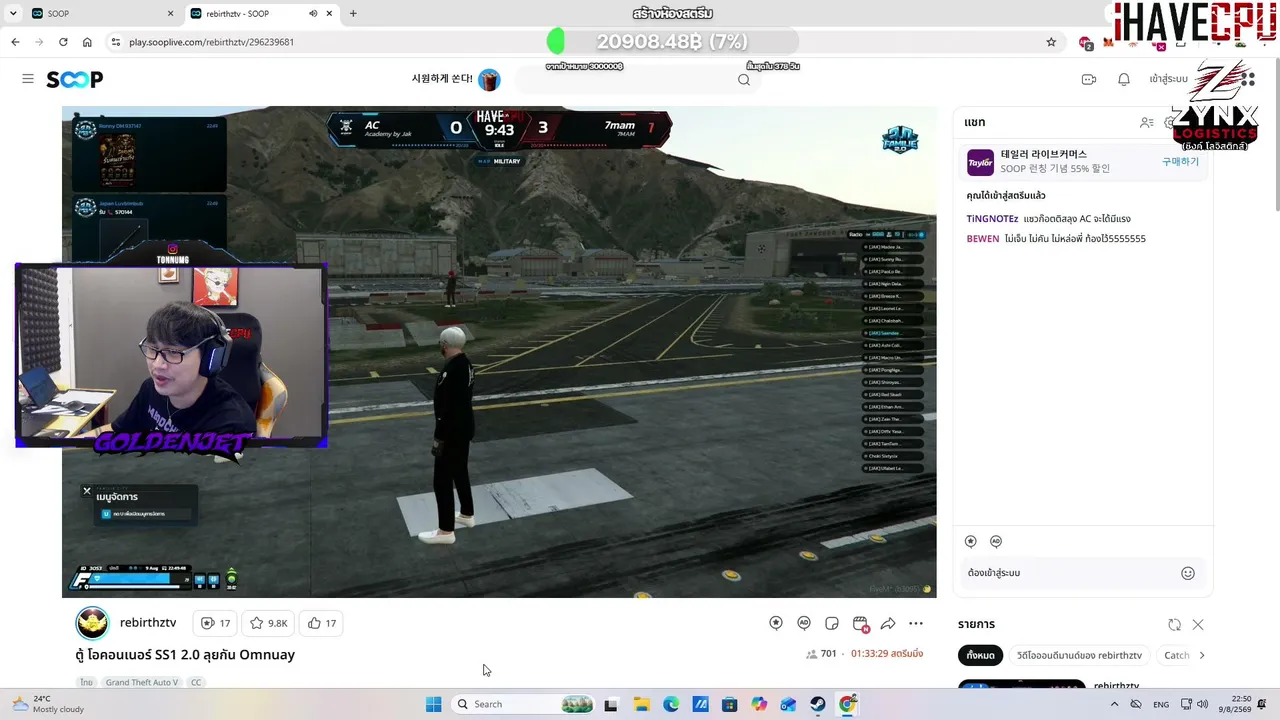This screenshot has height=720, width=1280.
Task: Click the เข้าสู่ระบบ login link
Action: pyautogui.click(x=1168, y=79)
